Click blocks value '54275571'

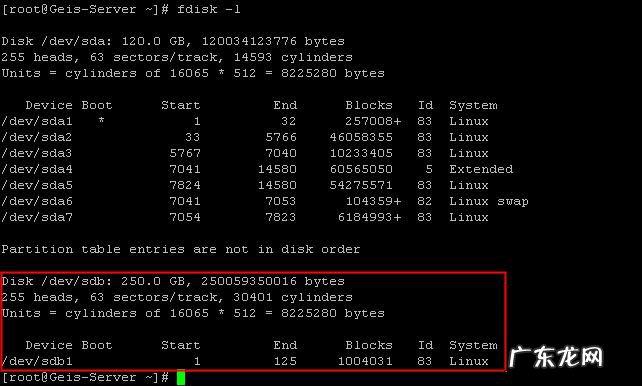pyautogui.click(x=361, y=185)
